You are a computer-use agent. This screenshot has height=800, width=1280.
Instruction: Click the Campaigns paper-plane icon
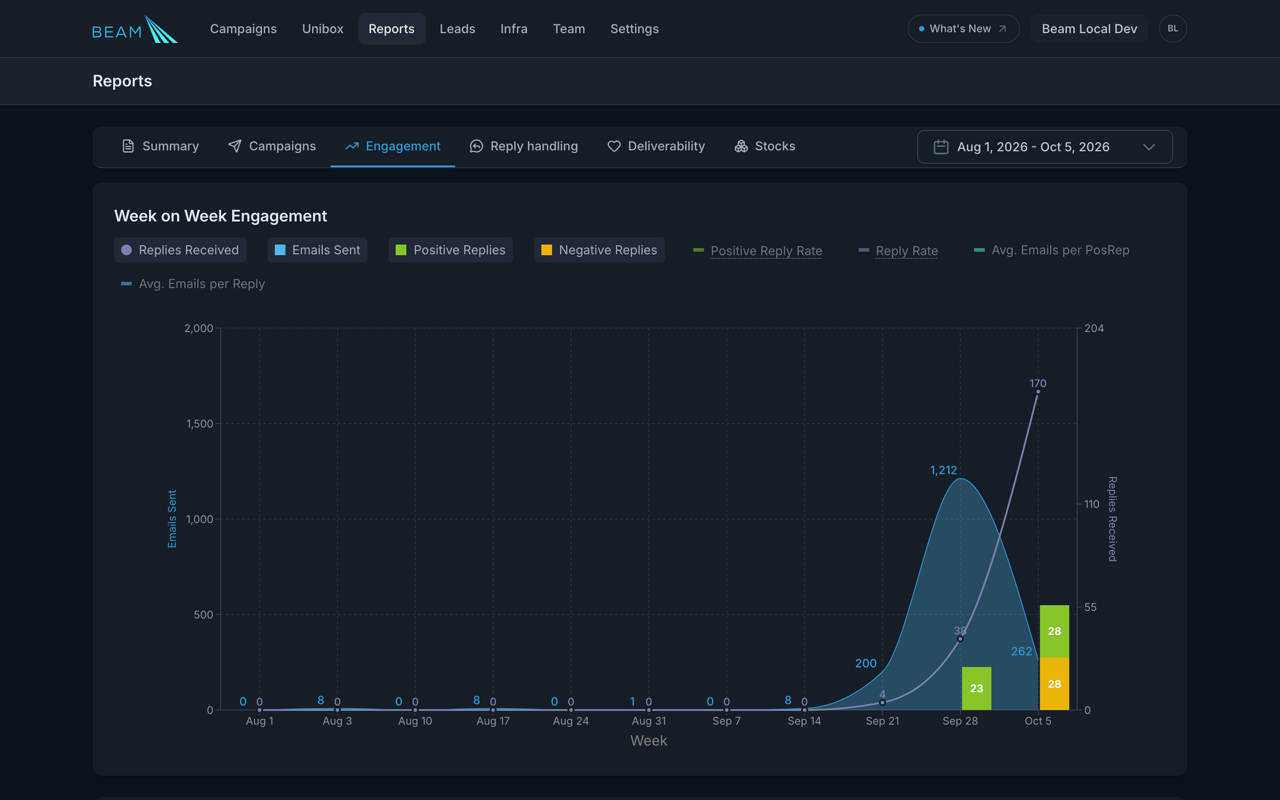click(235, 146)
